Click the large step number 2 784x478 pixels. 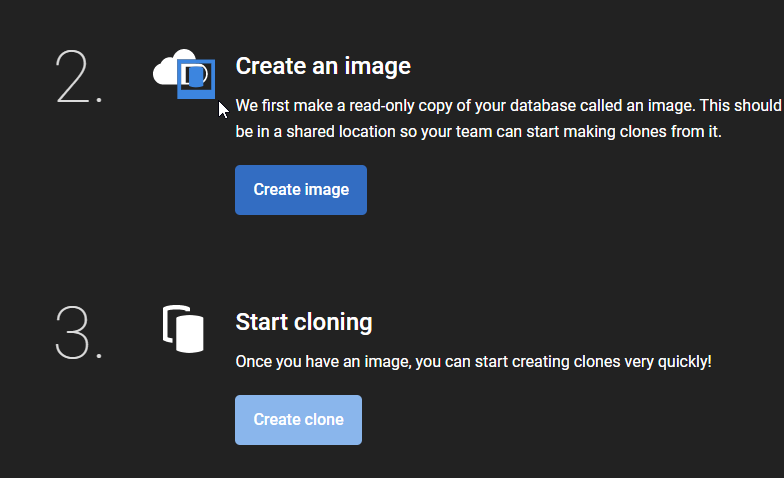pyautogui.click(x=78, y=76)
